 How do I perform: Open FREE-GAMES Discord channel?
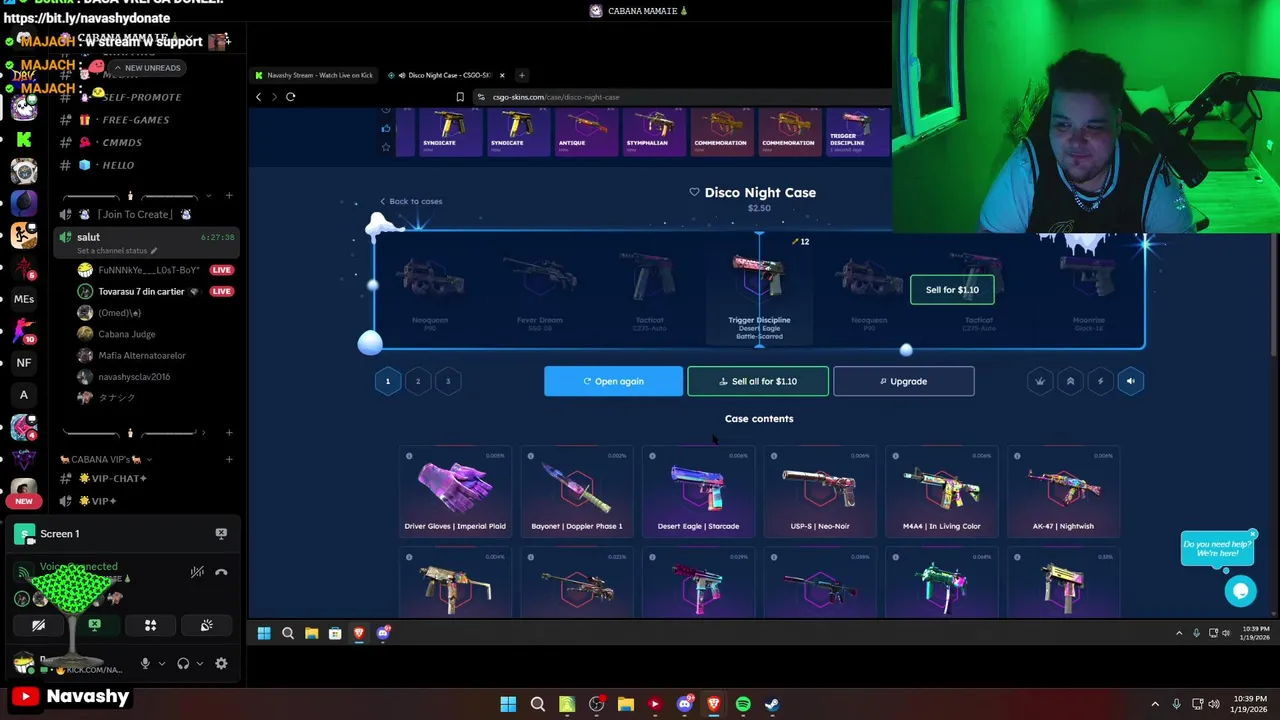click(136, 120)
